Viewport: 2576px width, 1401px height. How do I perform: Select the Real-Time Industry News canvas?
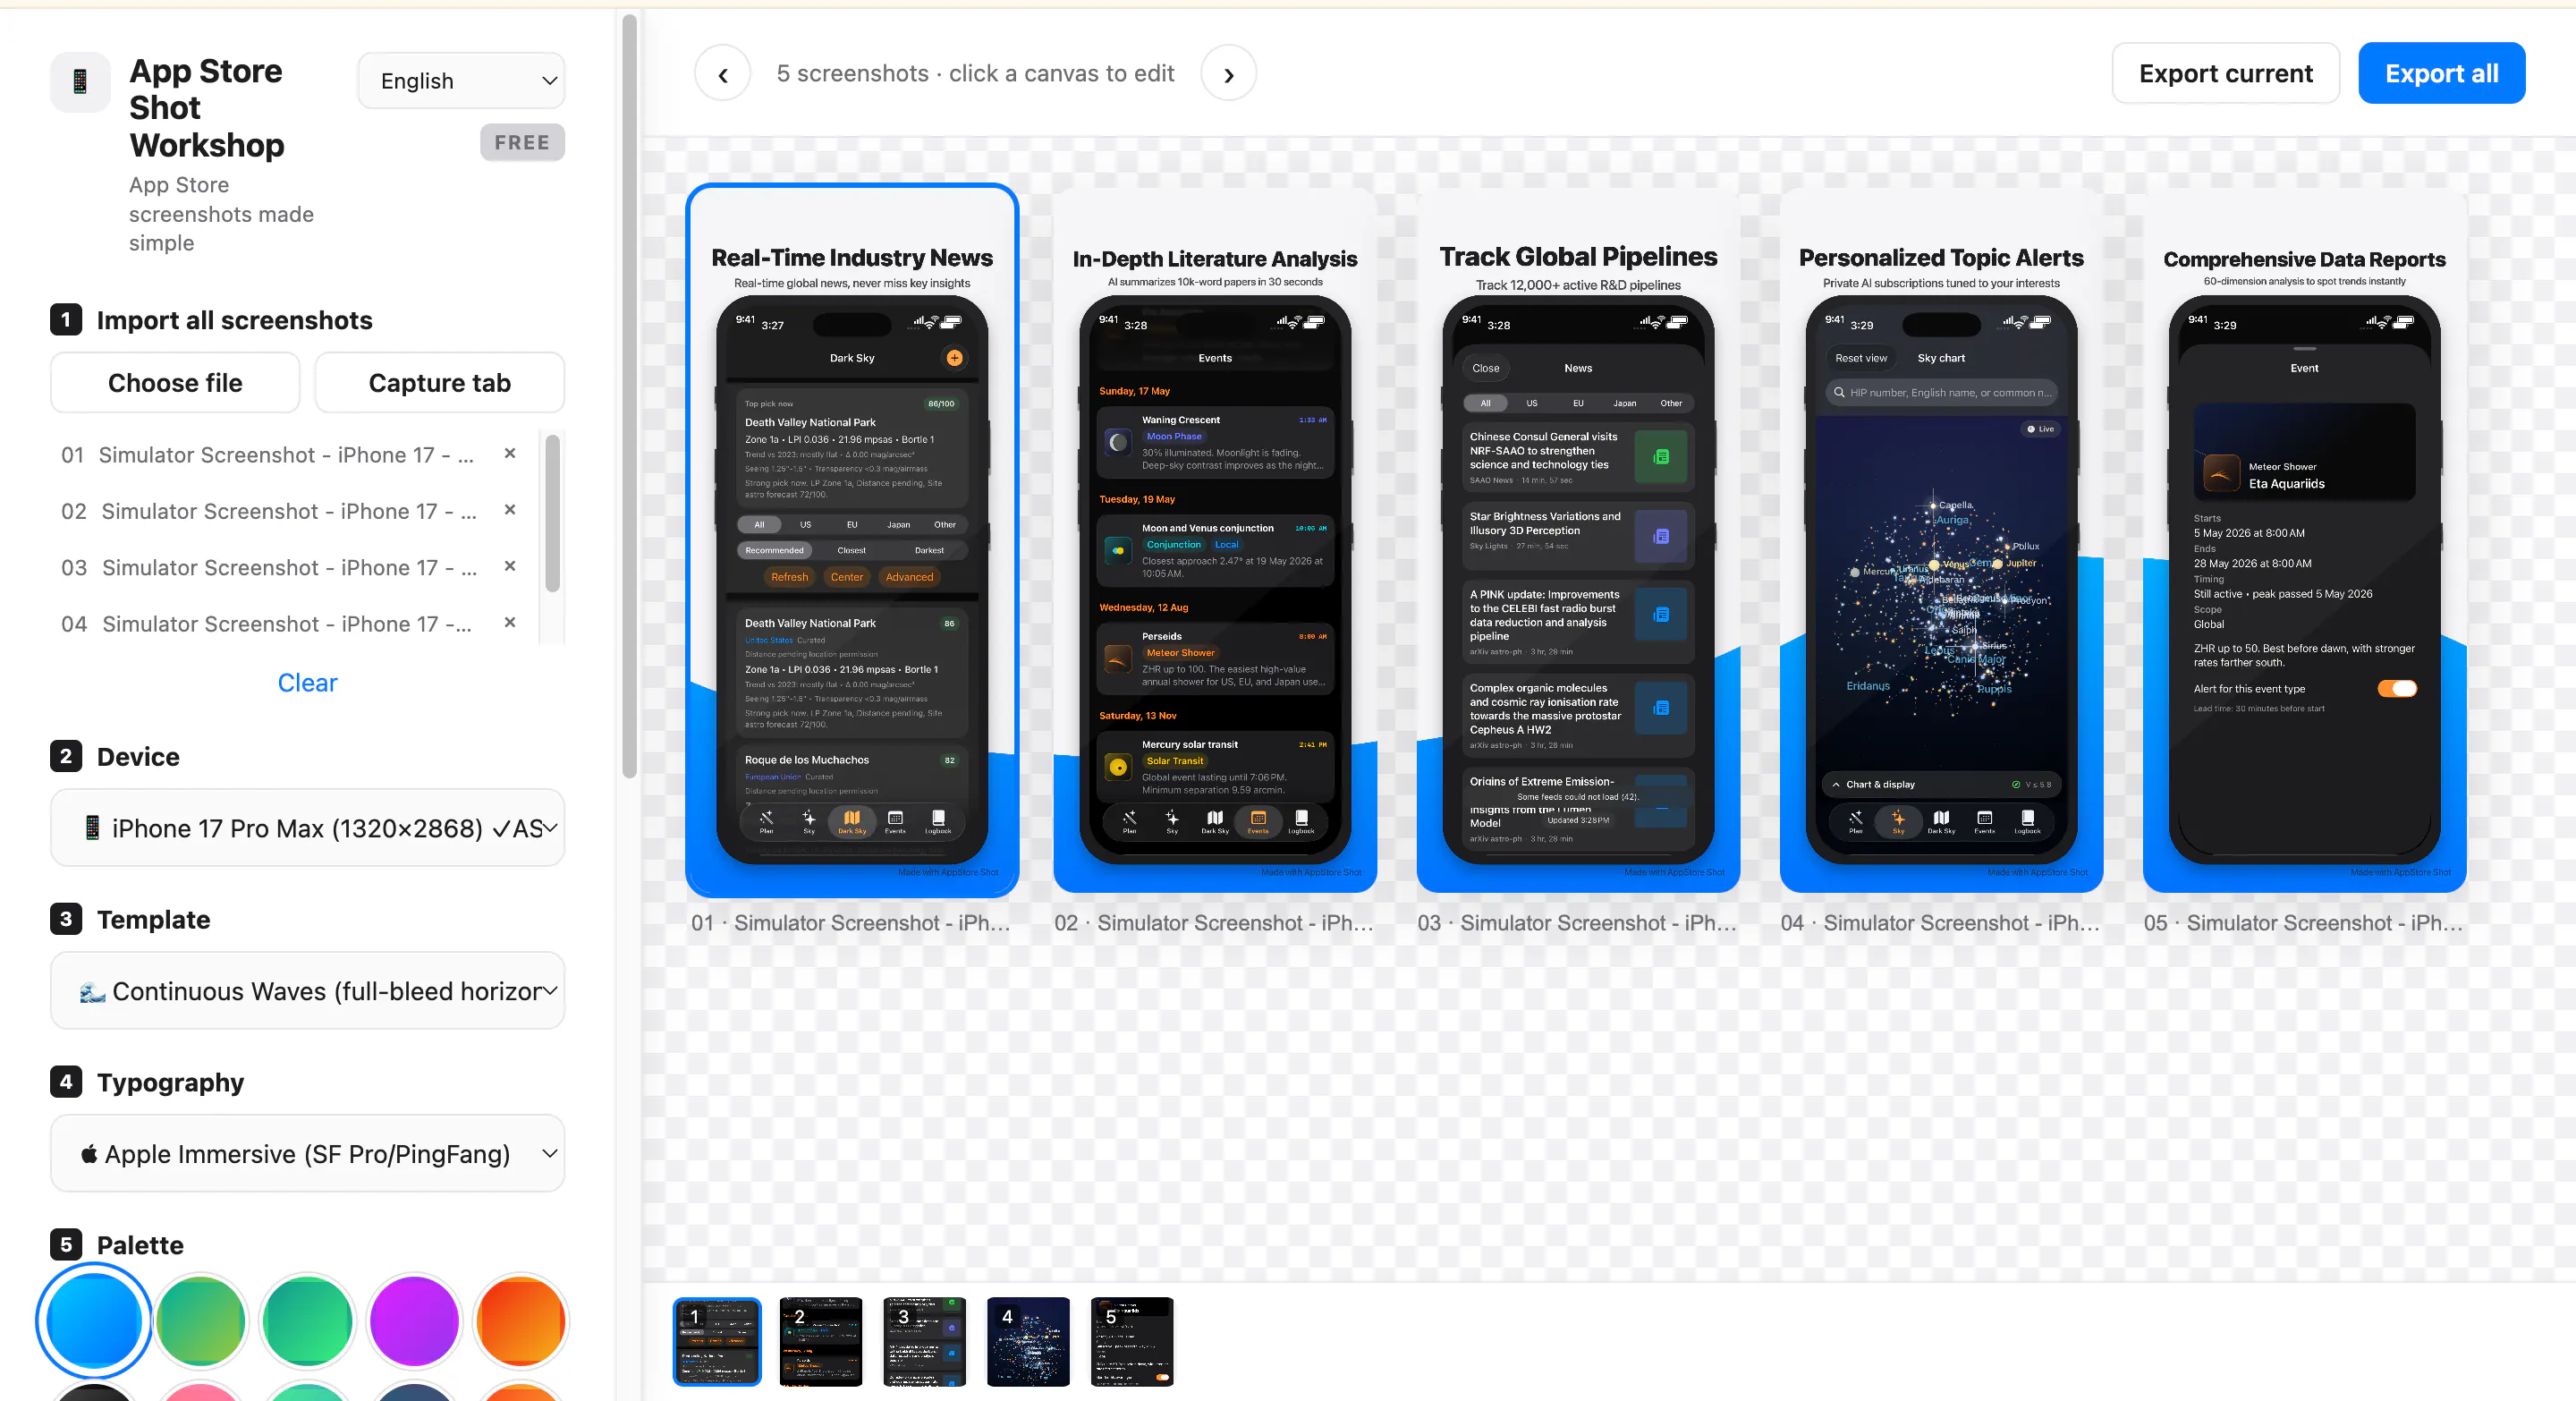tap(852, 540)
